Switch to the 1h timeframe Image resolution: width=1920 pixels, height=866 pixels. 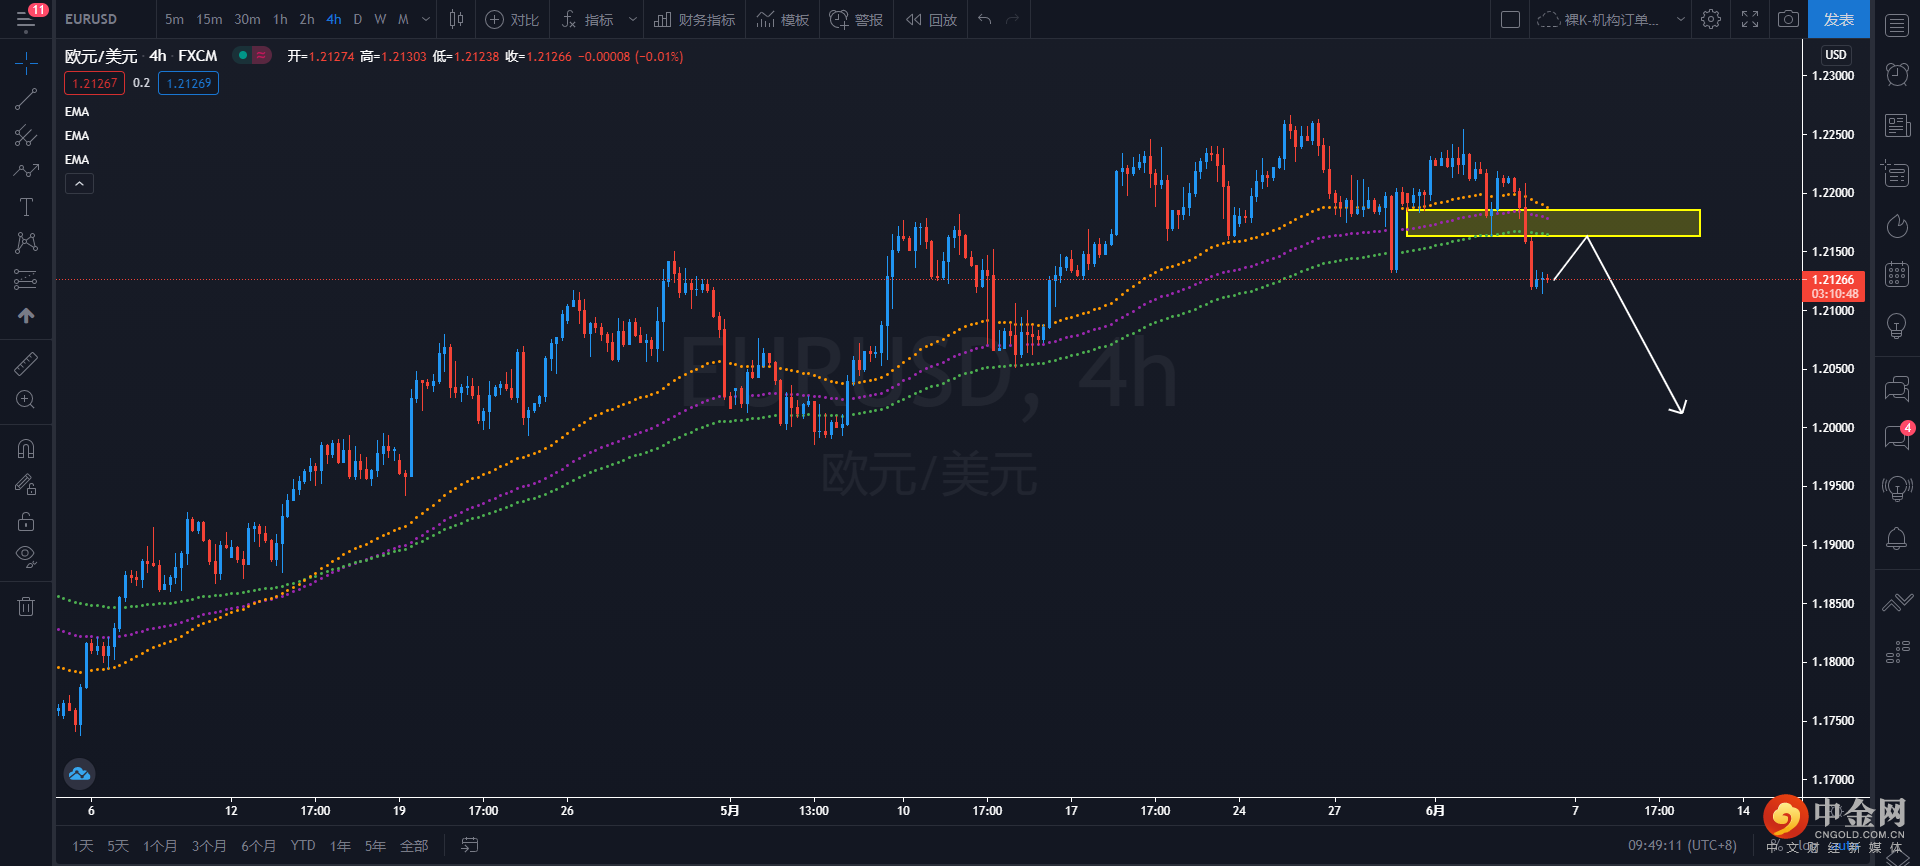point(280,19)
